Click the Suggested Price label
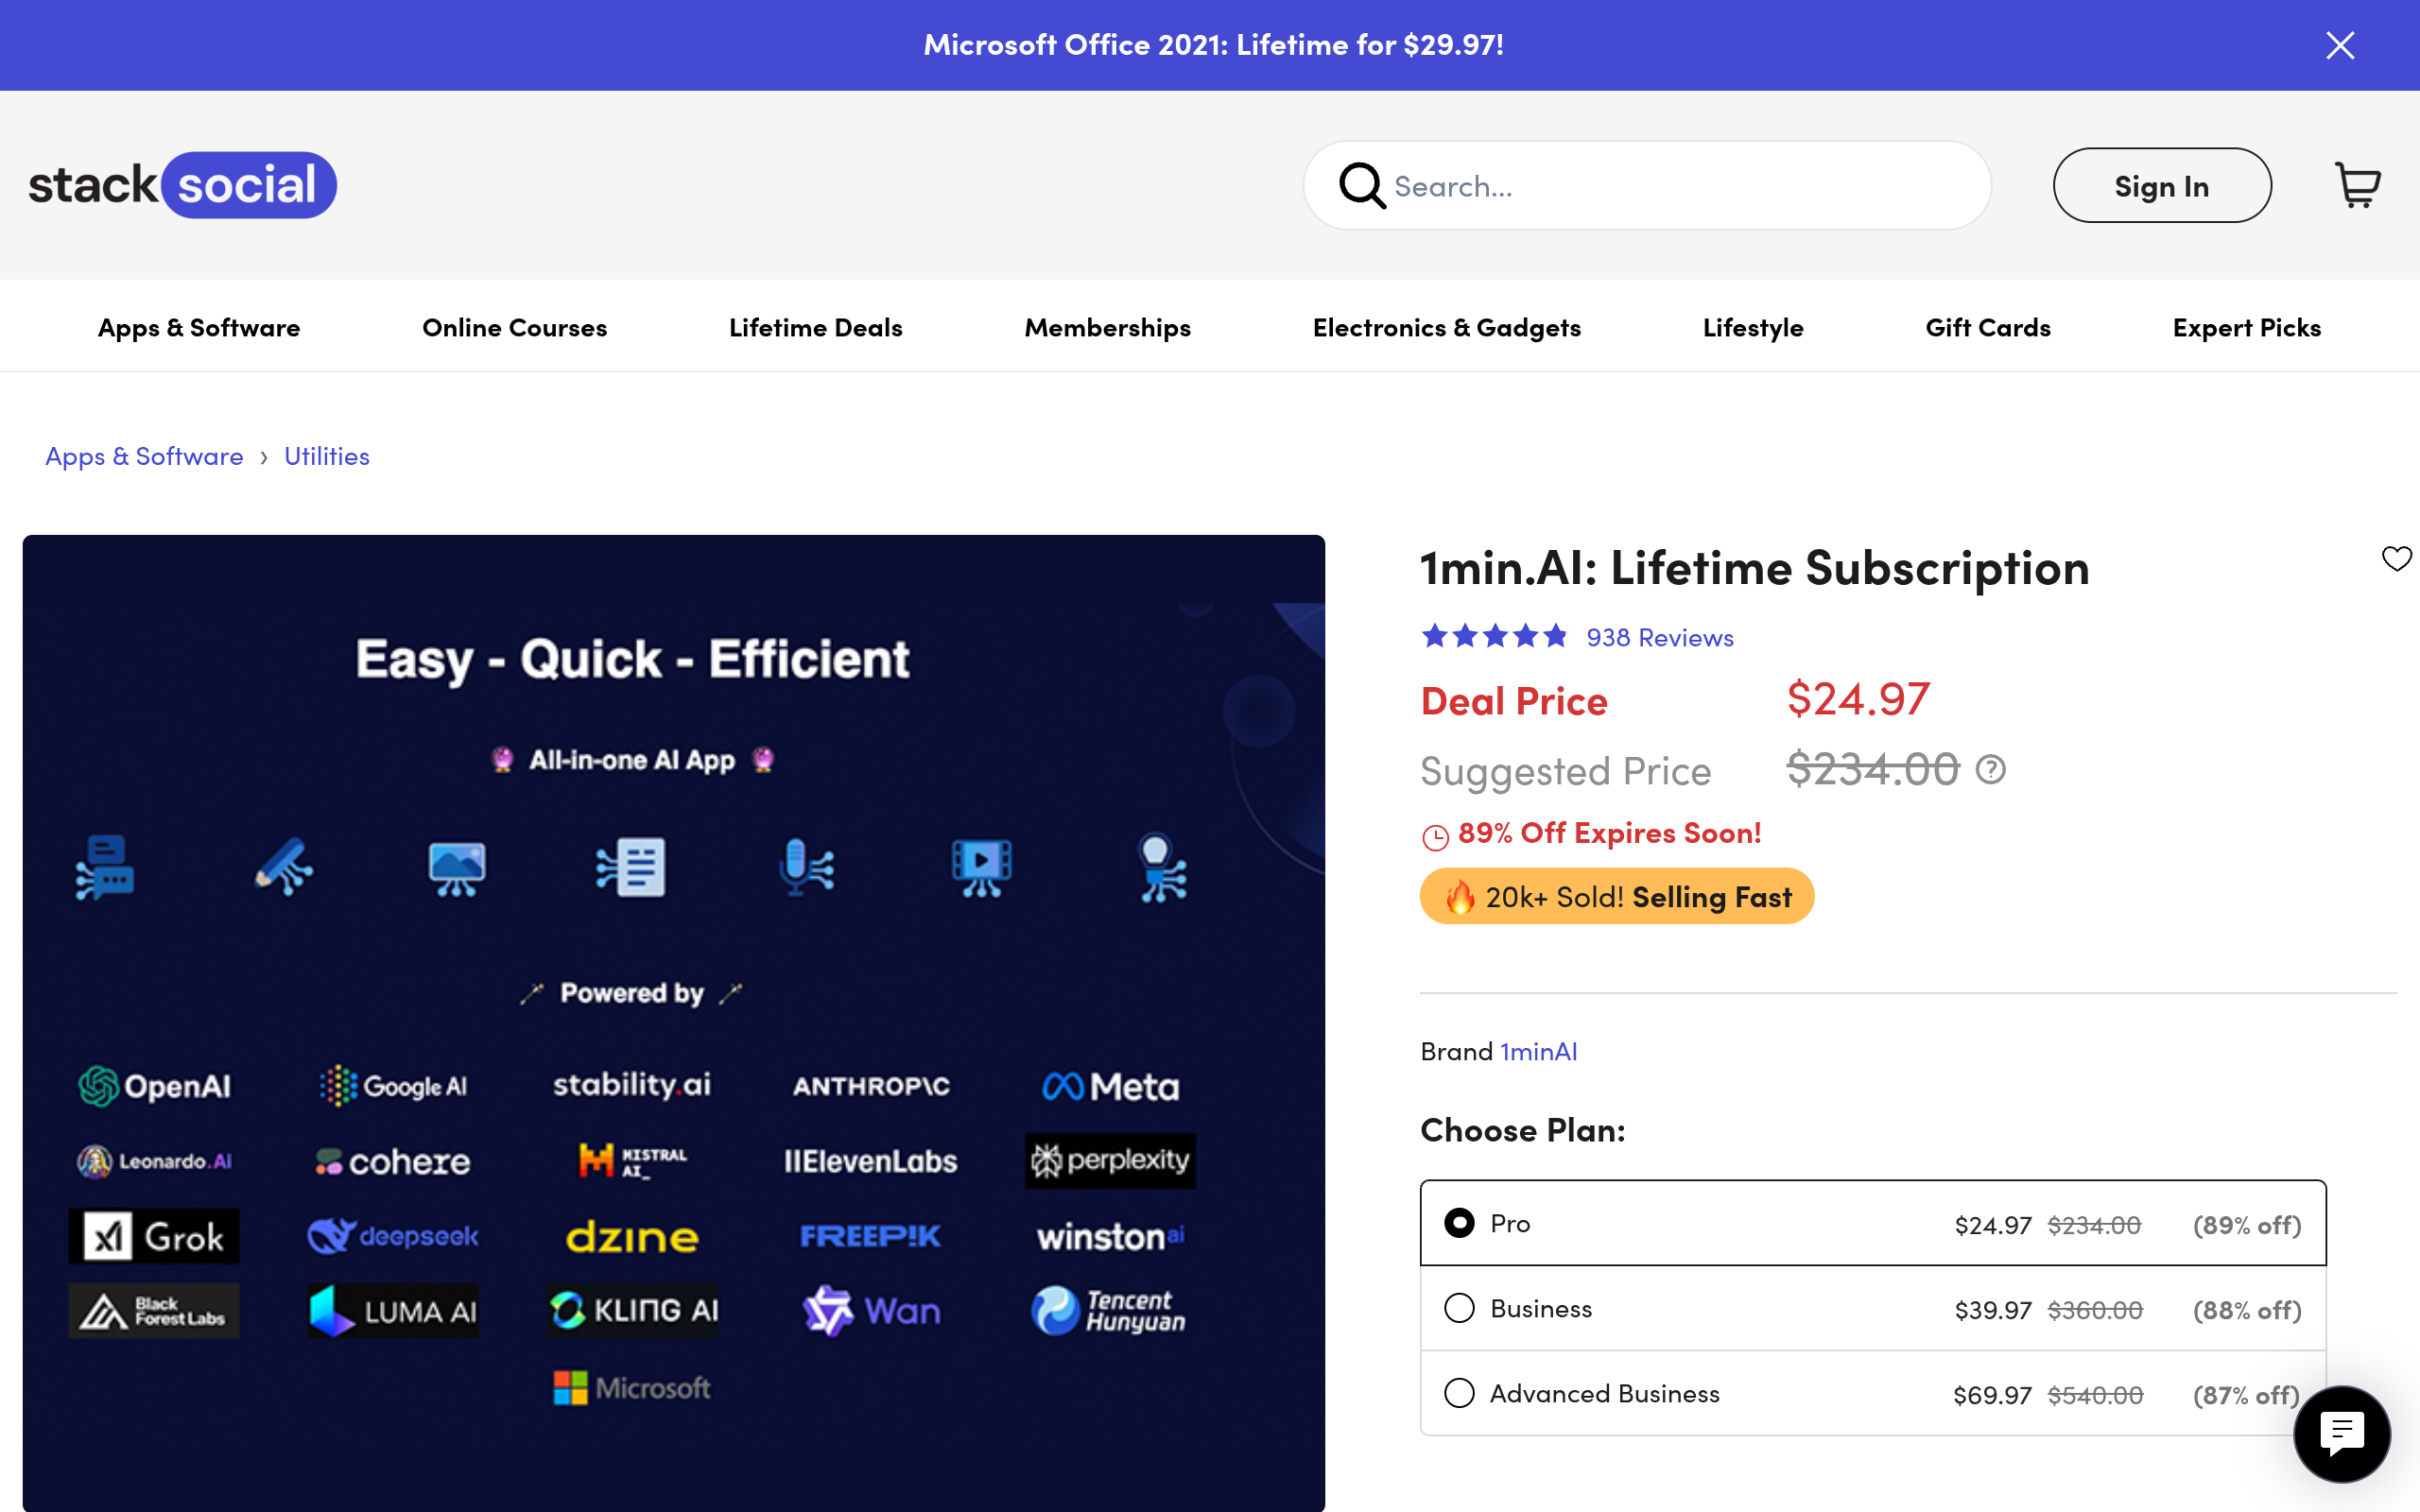The width and height of the screenshot is (2420, 1512). click(1566, 771)
